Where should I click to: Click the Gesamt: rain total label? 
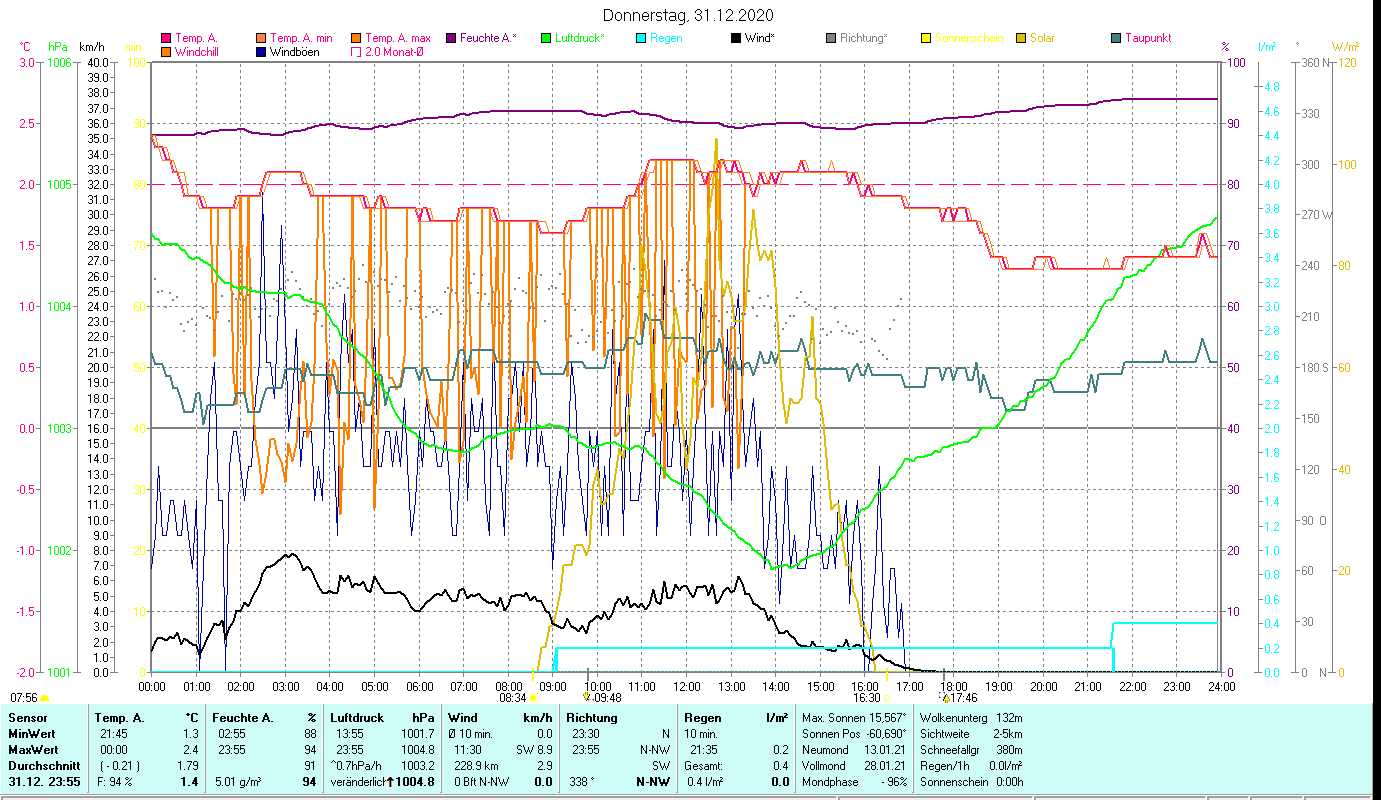(x=703, y=766)
